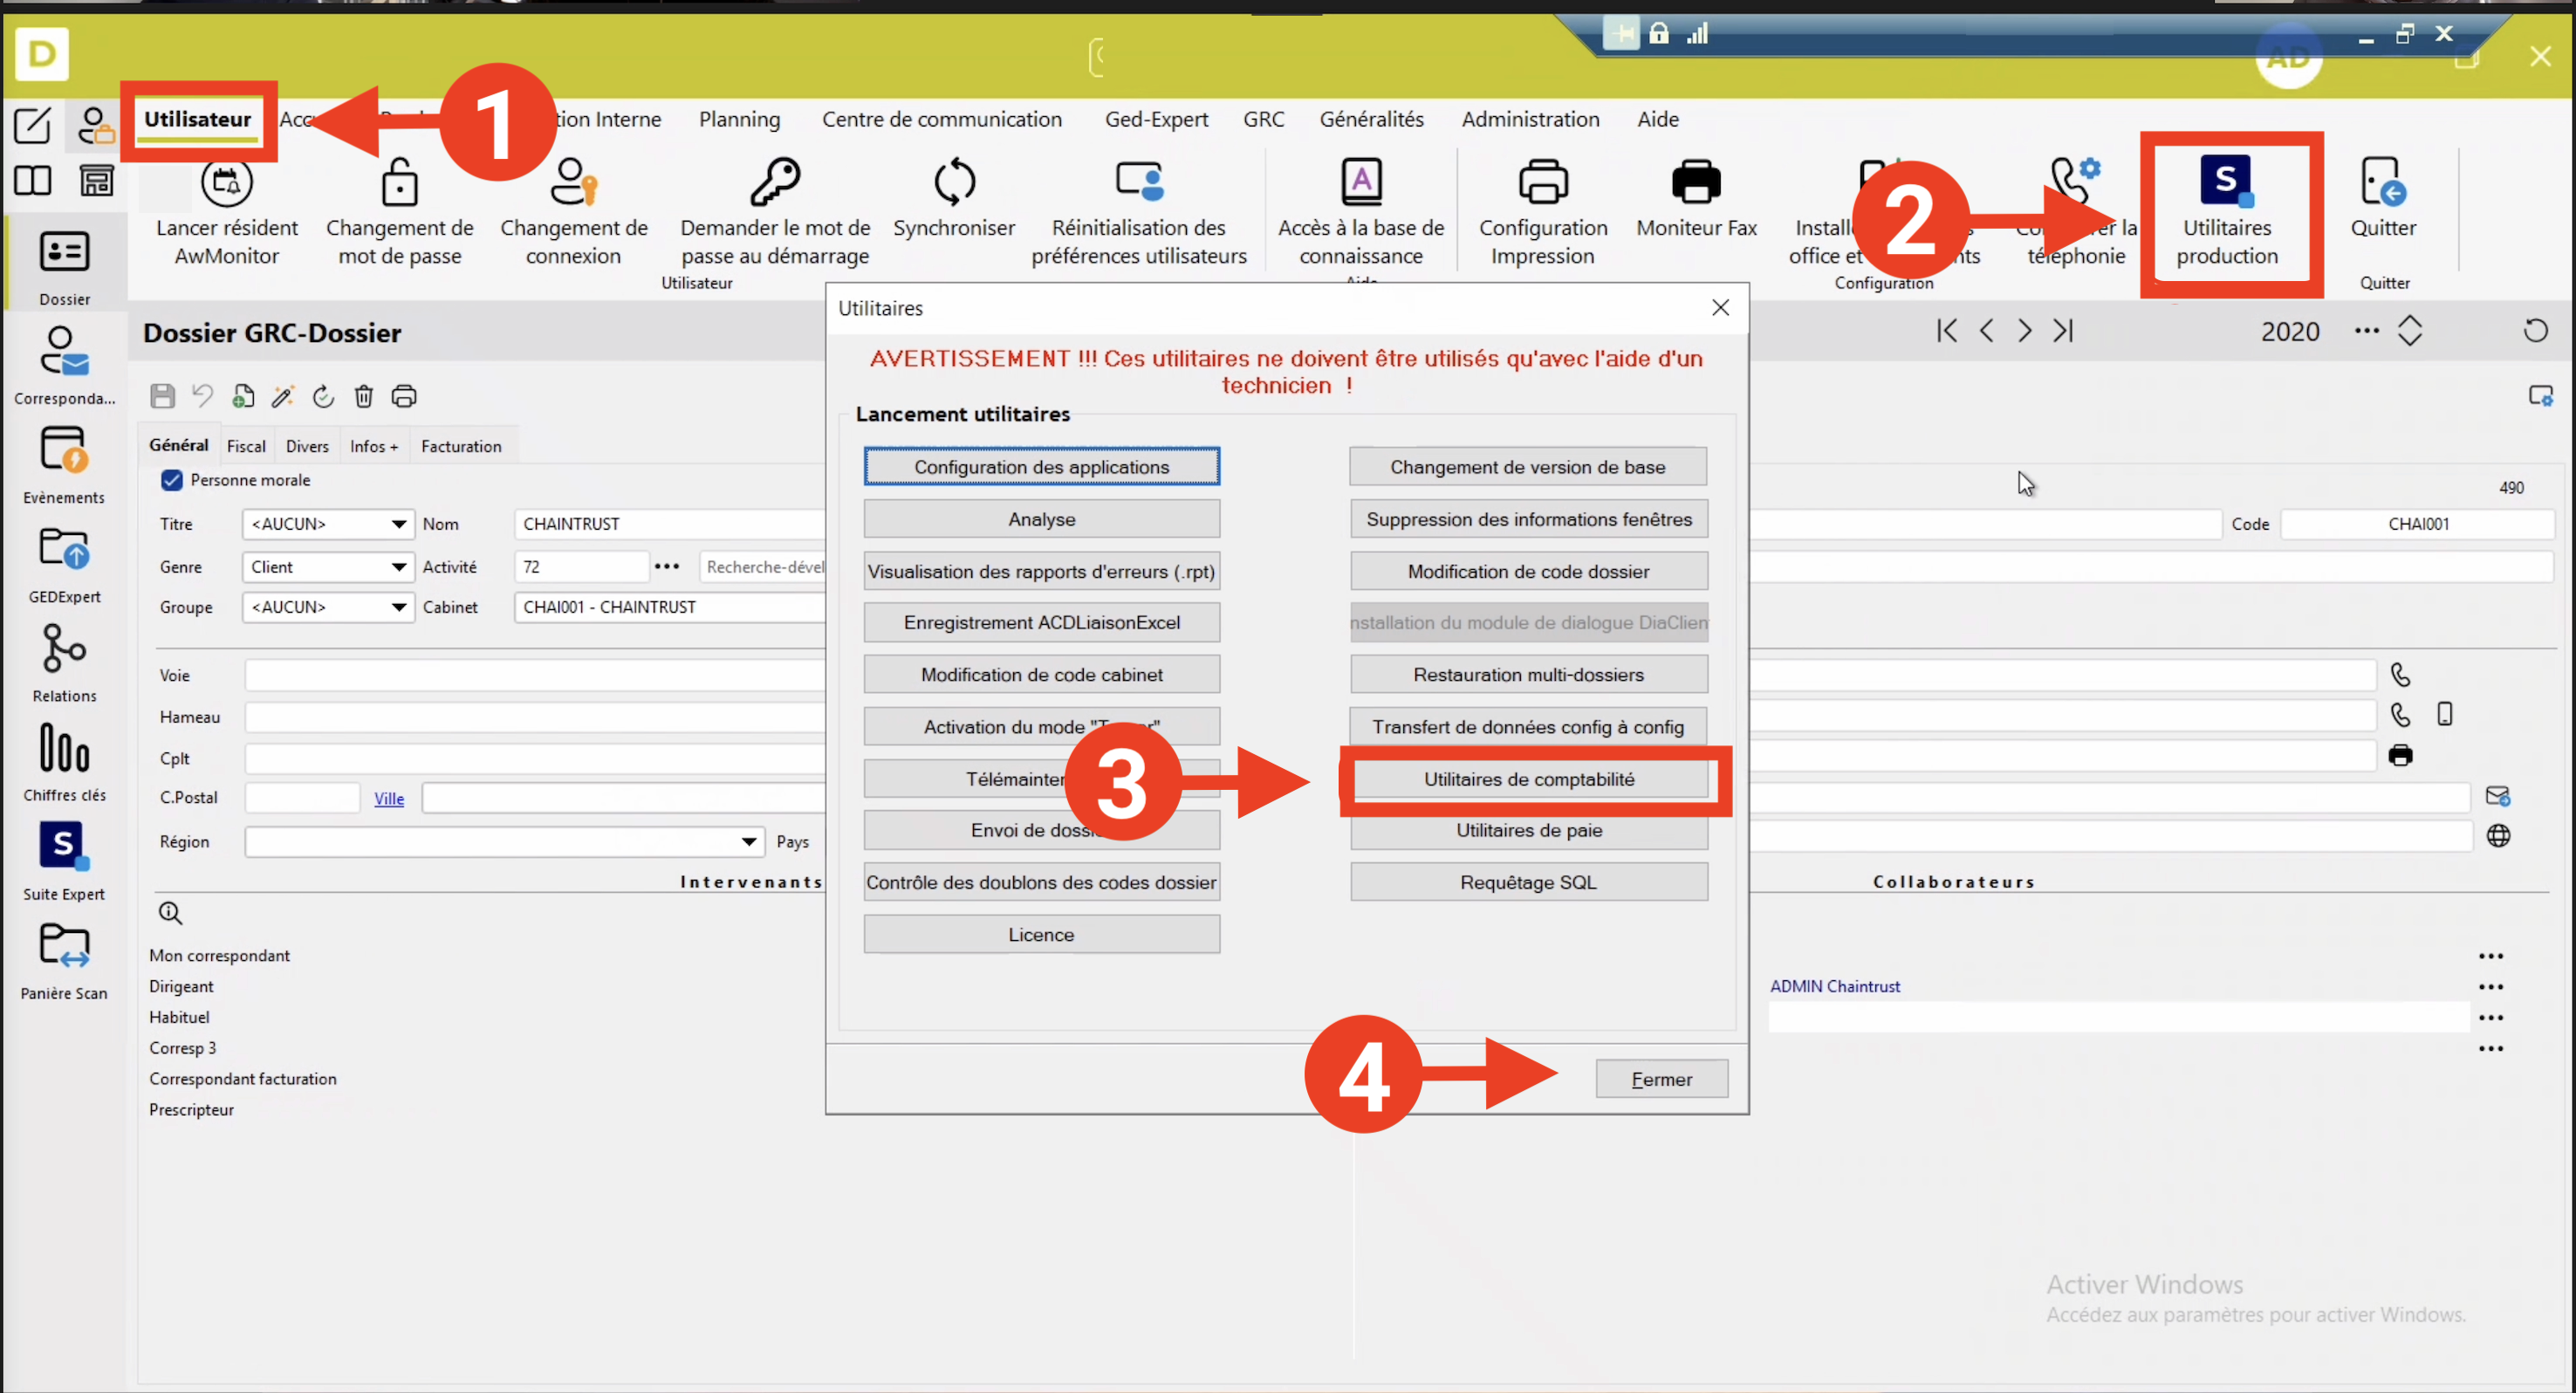Toggle the Personne morale checkbox
Image resolution: width=2576 pixels, height=1393 pixels.
tap(172, 480)
